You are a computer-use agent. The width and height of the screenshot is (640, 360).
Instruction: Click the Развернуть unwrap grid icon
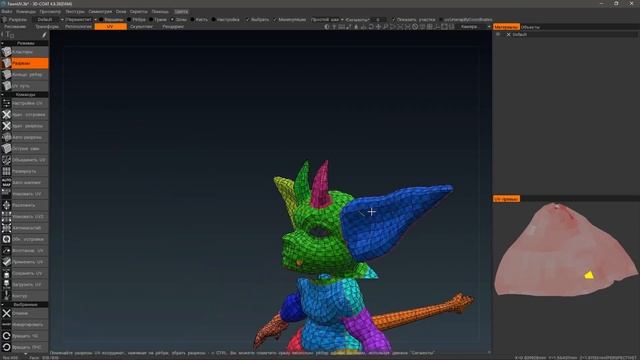(x=6, y=171)
